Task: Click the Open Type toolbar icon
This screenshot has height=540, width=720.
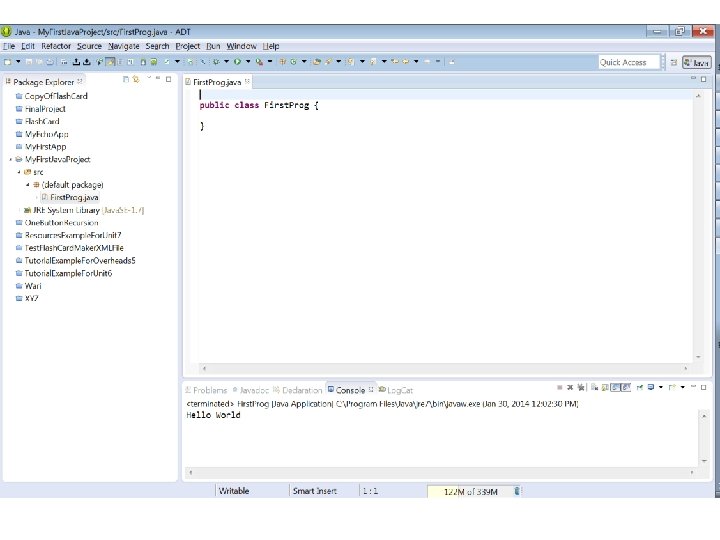Action: 316,62
